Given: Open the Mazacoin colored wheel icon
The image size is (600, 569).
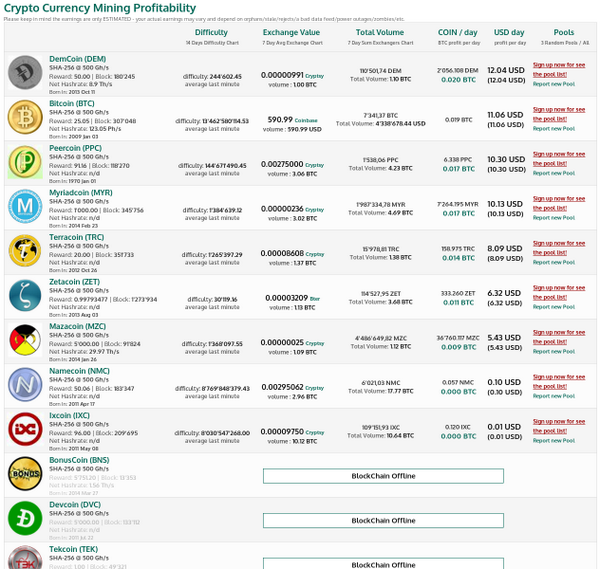Looking at the screenshot, I should 25,340.
